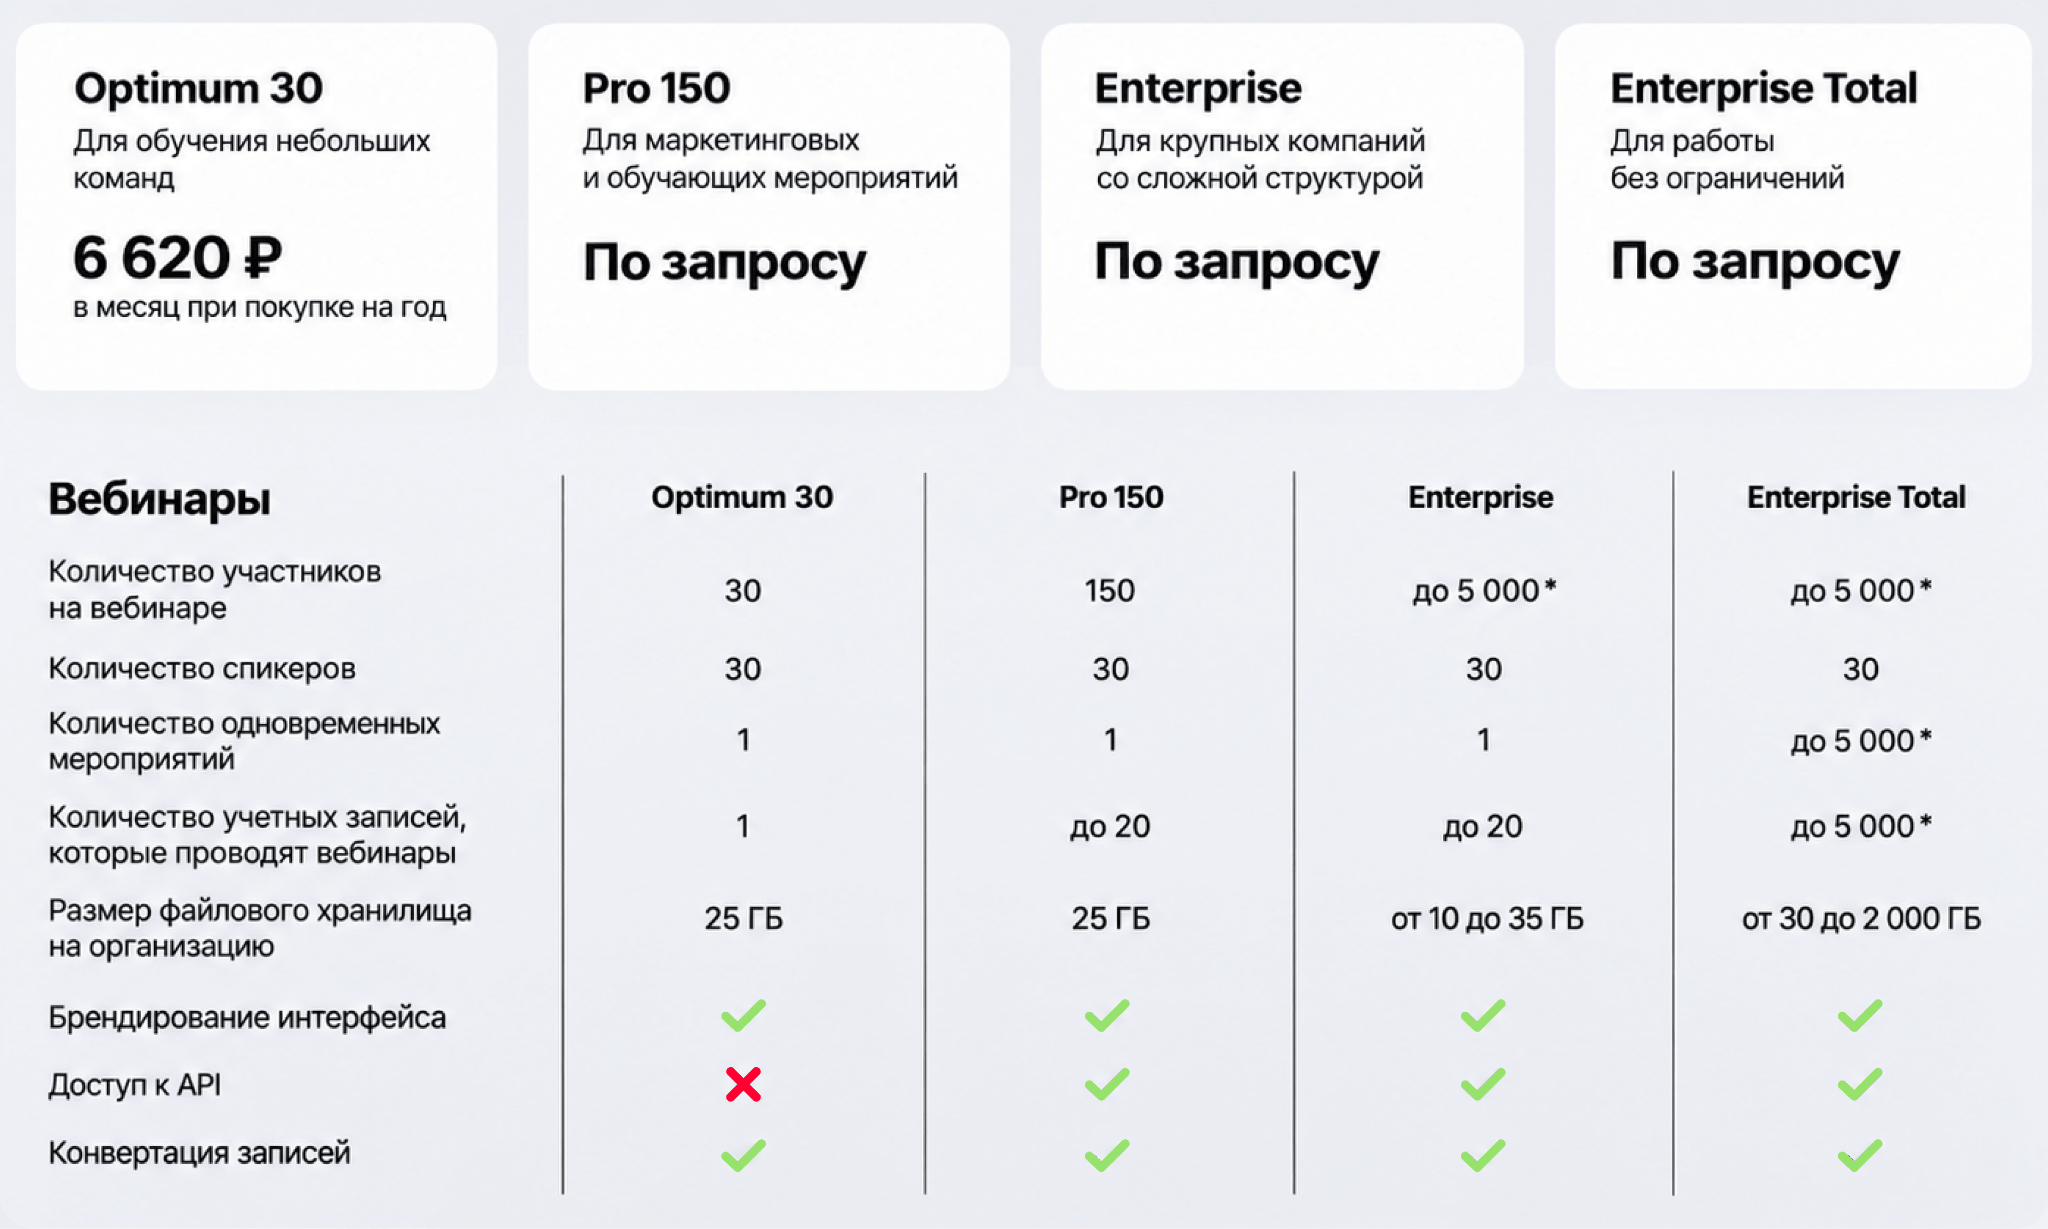2048x1229 pixels.
Task: Click Enterprise branding checkmark
Action: [x=1482, y=1016]
